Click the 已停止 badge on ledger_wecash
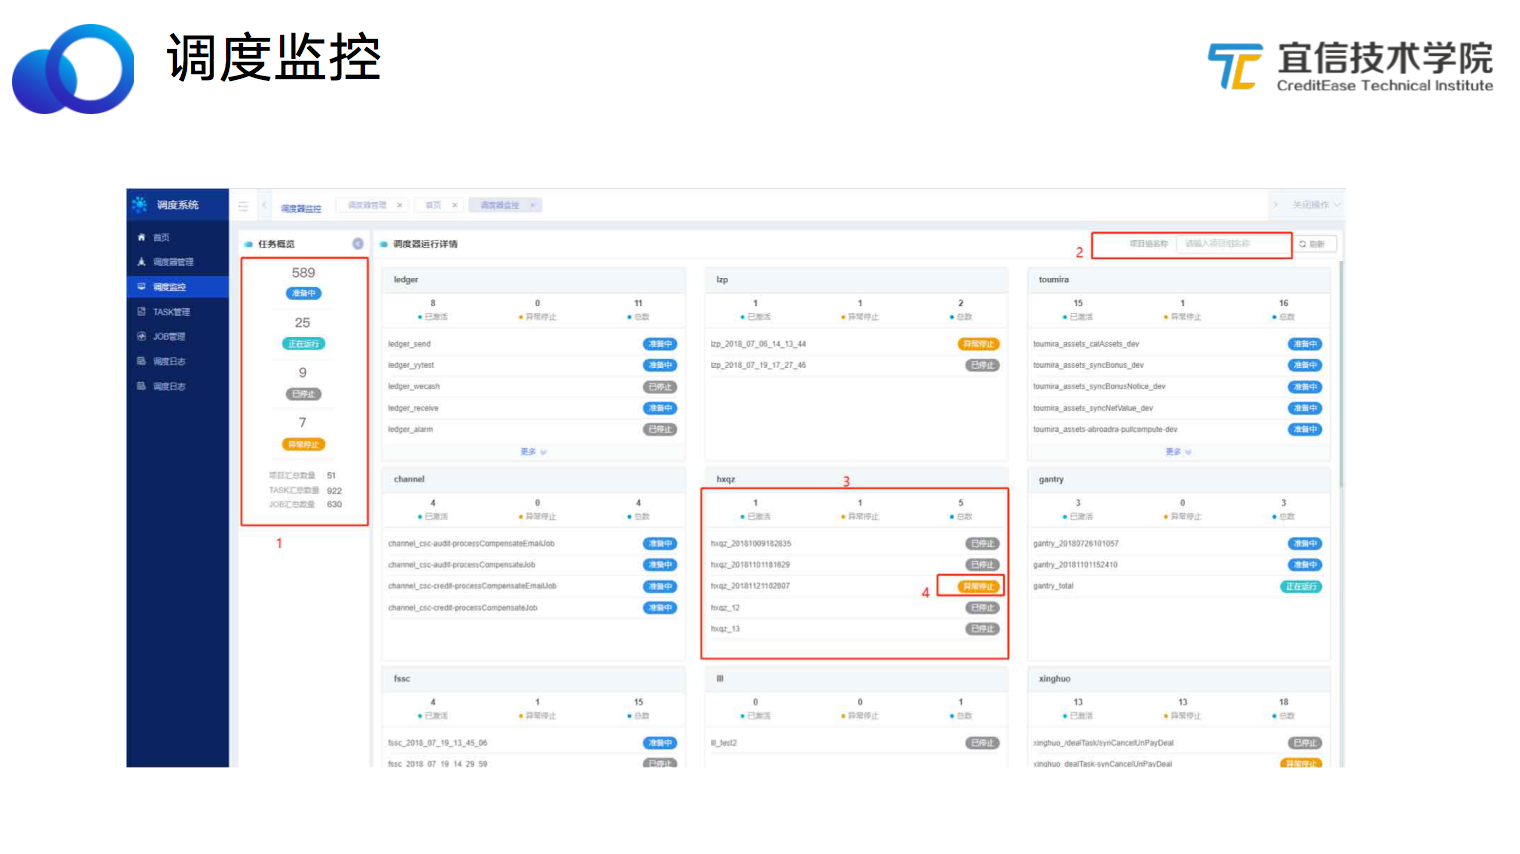This screenshot has height=854, width=1520. tap(660, 387)
